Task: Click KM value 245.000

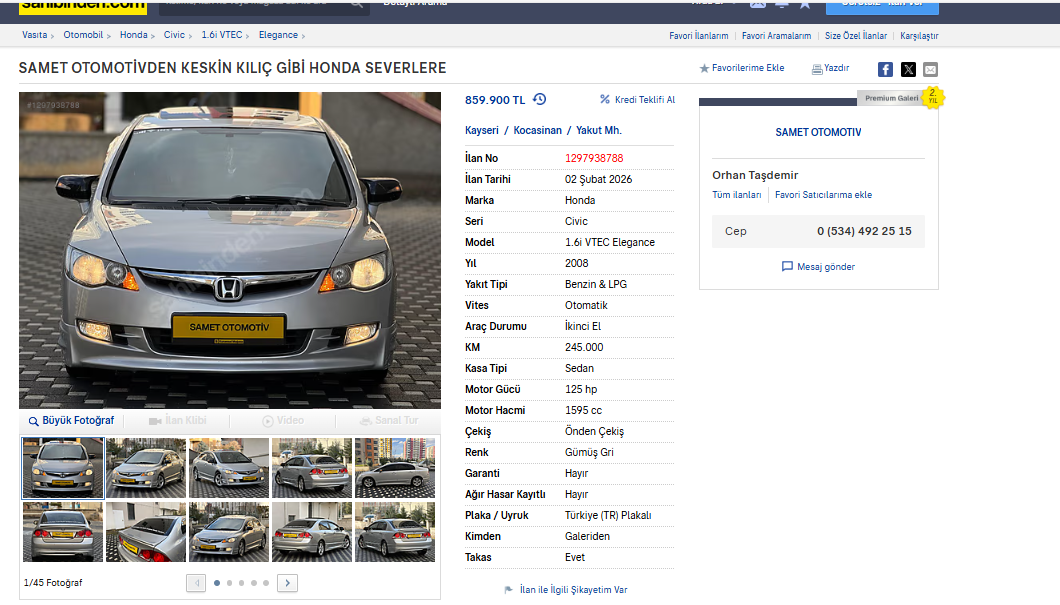Action: (584, 347)
